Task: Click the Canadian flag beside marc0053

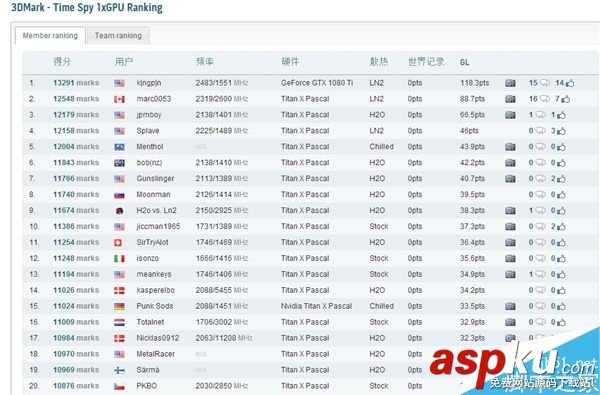Action: 119,99
